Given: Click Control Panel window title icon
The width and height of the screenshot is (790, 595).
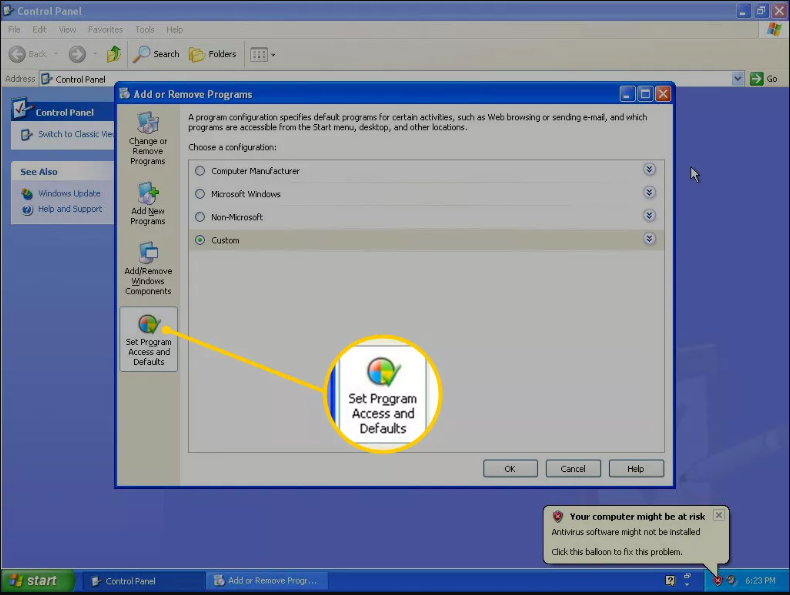Looking at the screenshot, I should (x=8, y=11).
